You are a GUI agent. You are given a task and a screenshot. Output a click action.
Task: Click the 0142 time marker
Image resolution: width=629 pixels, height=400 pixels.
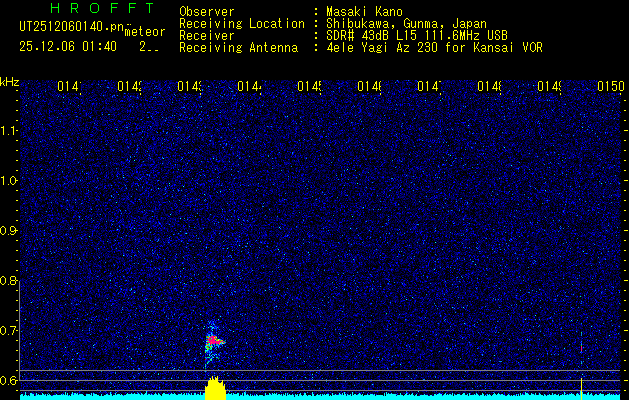tap(130, 86)
